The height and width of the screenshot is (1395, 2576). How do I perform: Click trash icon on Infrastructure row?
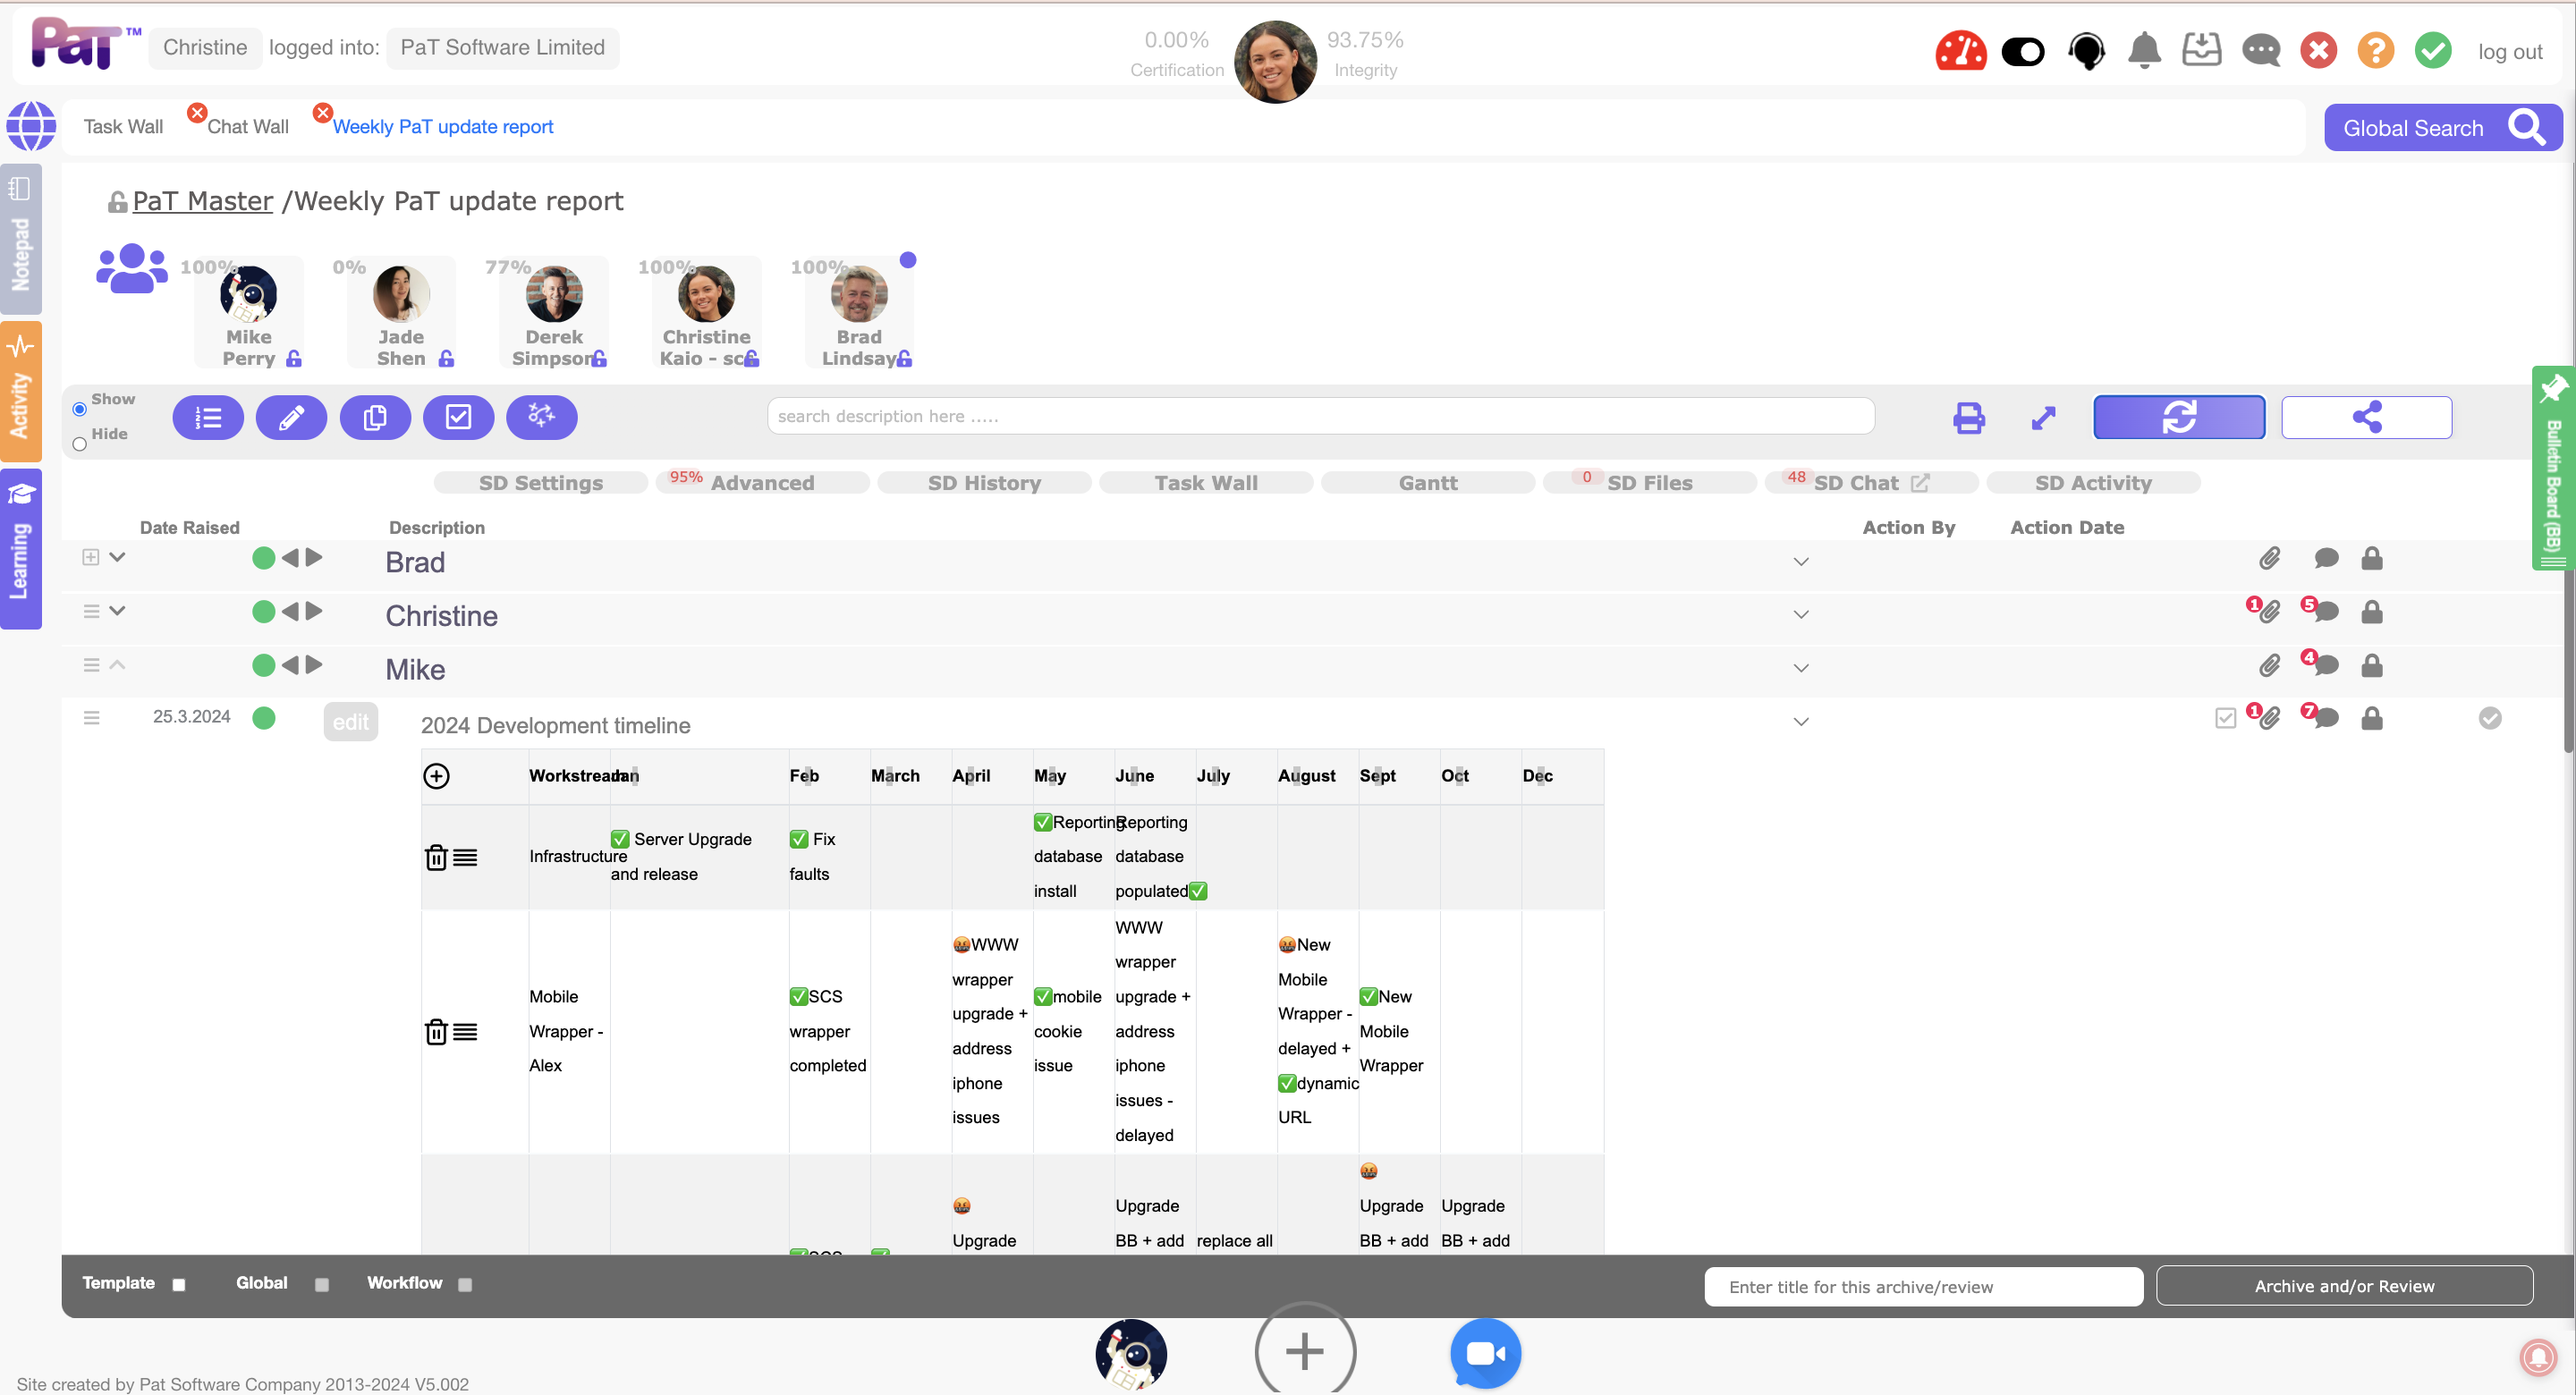click(x=436, y=857)
